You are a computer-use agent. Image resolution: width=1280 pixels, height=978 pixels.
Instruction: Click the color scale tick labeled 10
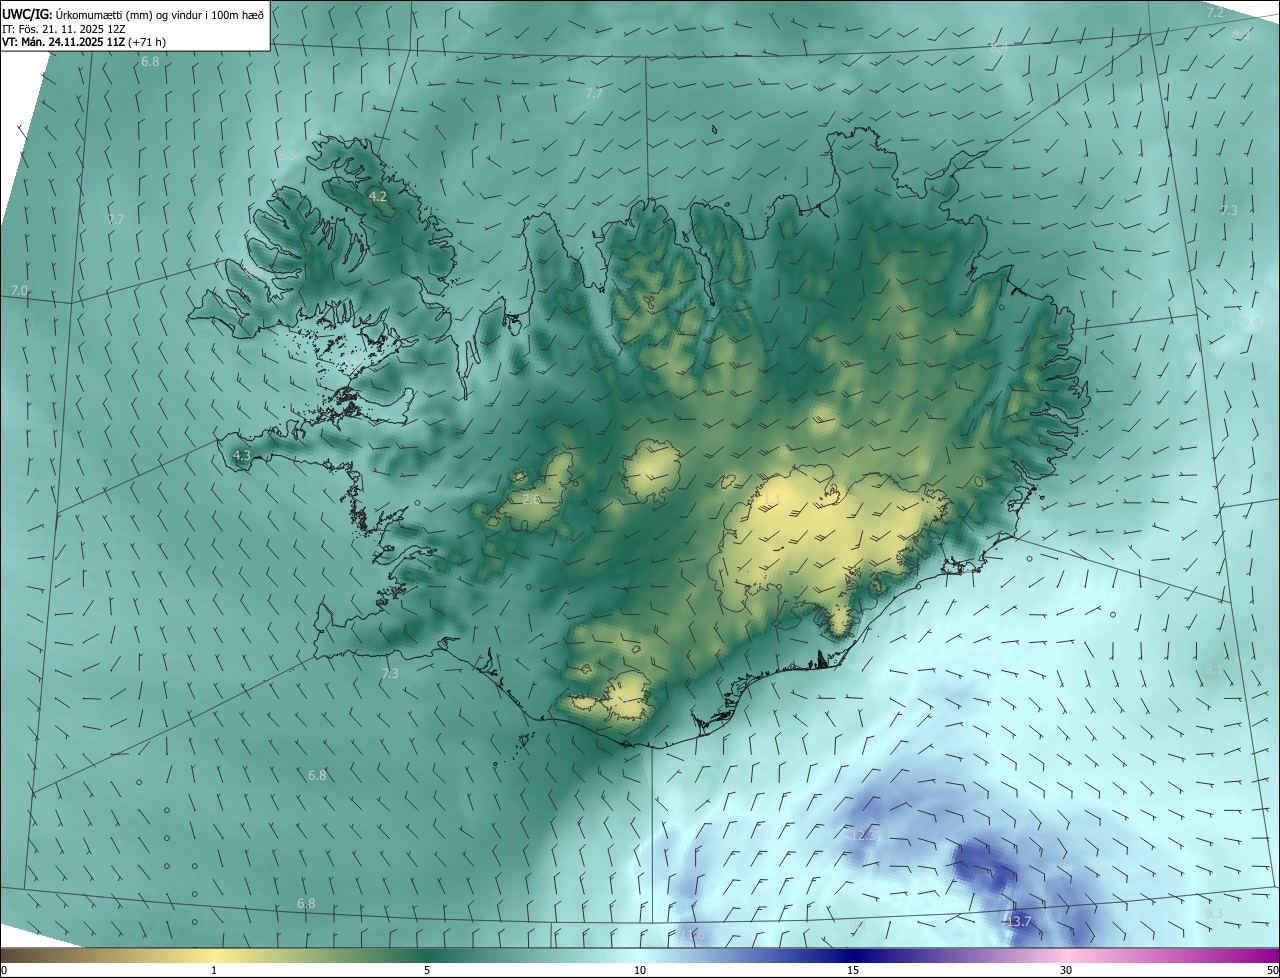pyautogui.click(x=640, y=970)
